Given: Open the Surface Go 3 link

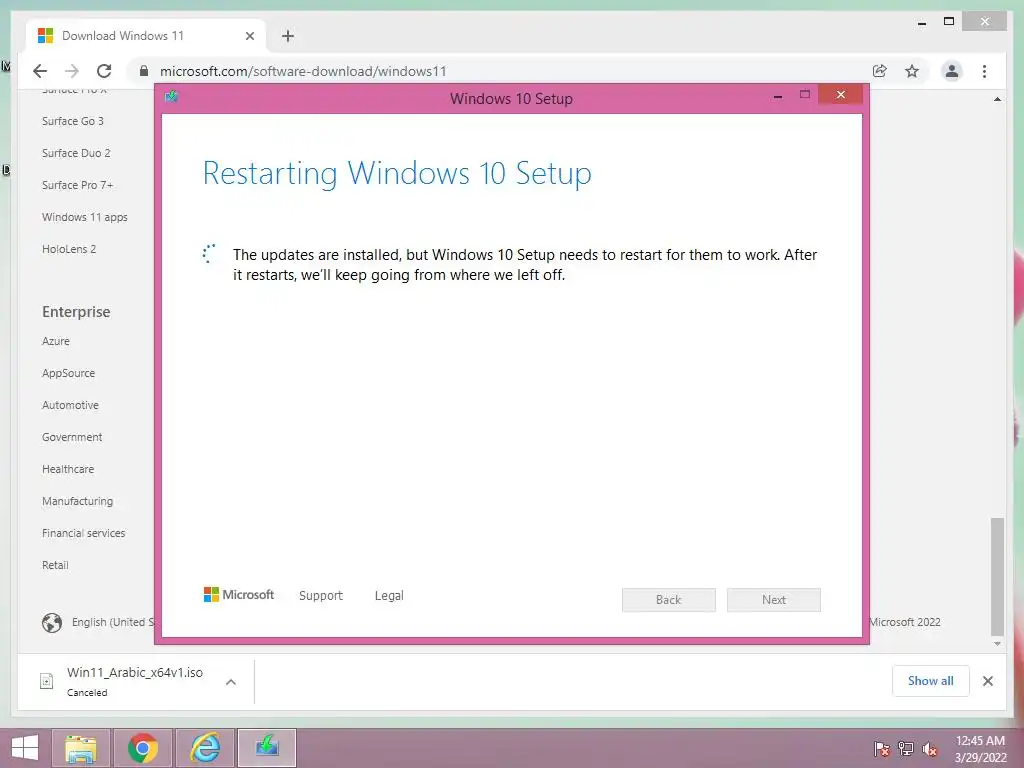Looking at the screenshot, I should pos(72,121).
